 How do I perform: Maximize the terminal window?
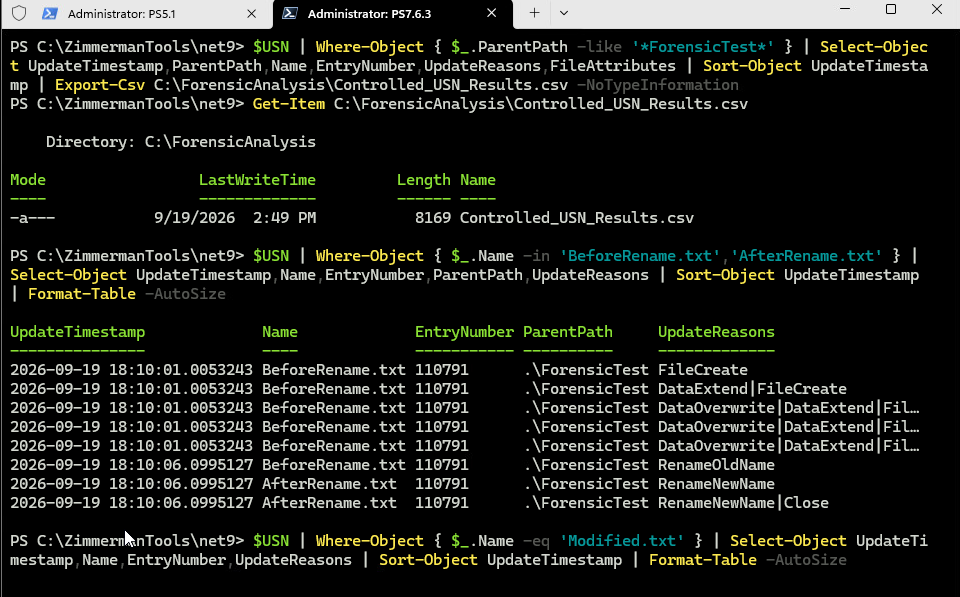pyautogui.click(x=891, y=9)
